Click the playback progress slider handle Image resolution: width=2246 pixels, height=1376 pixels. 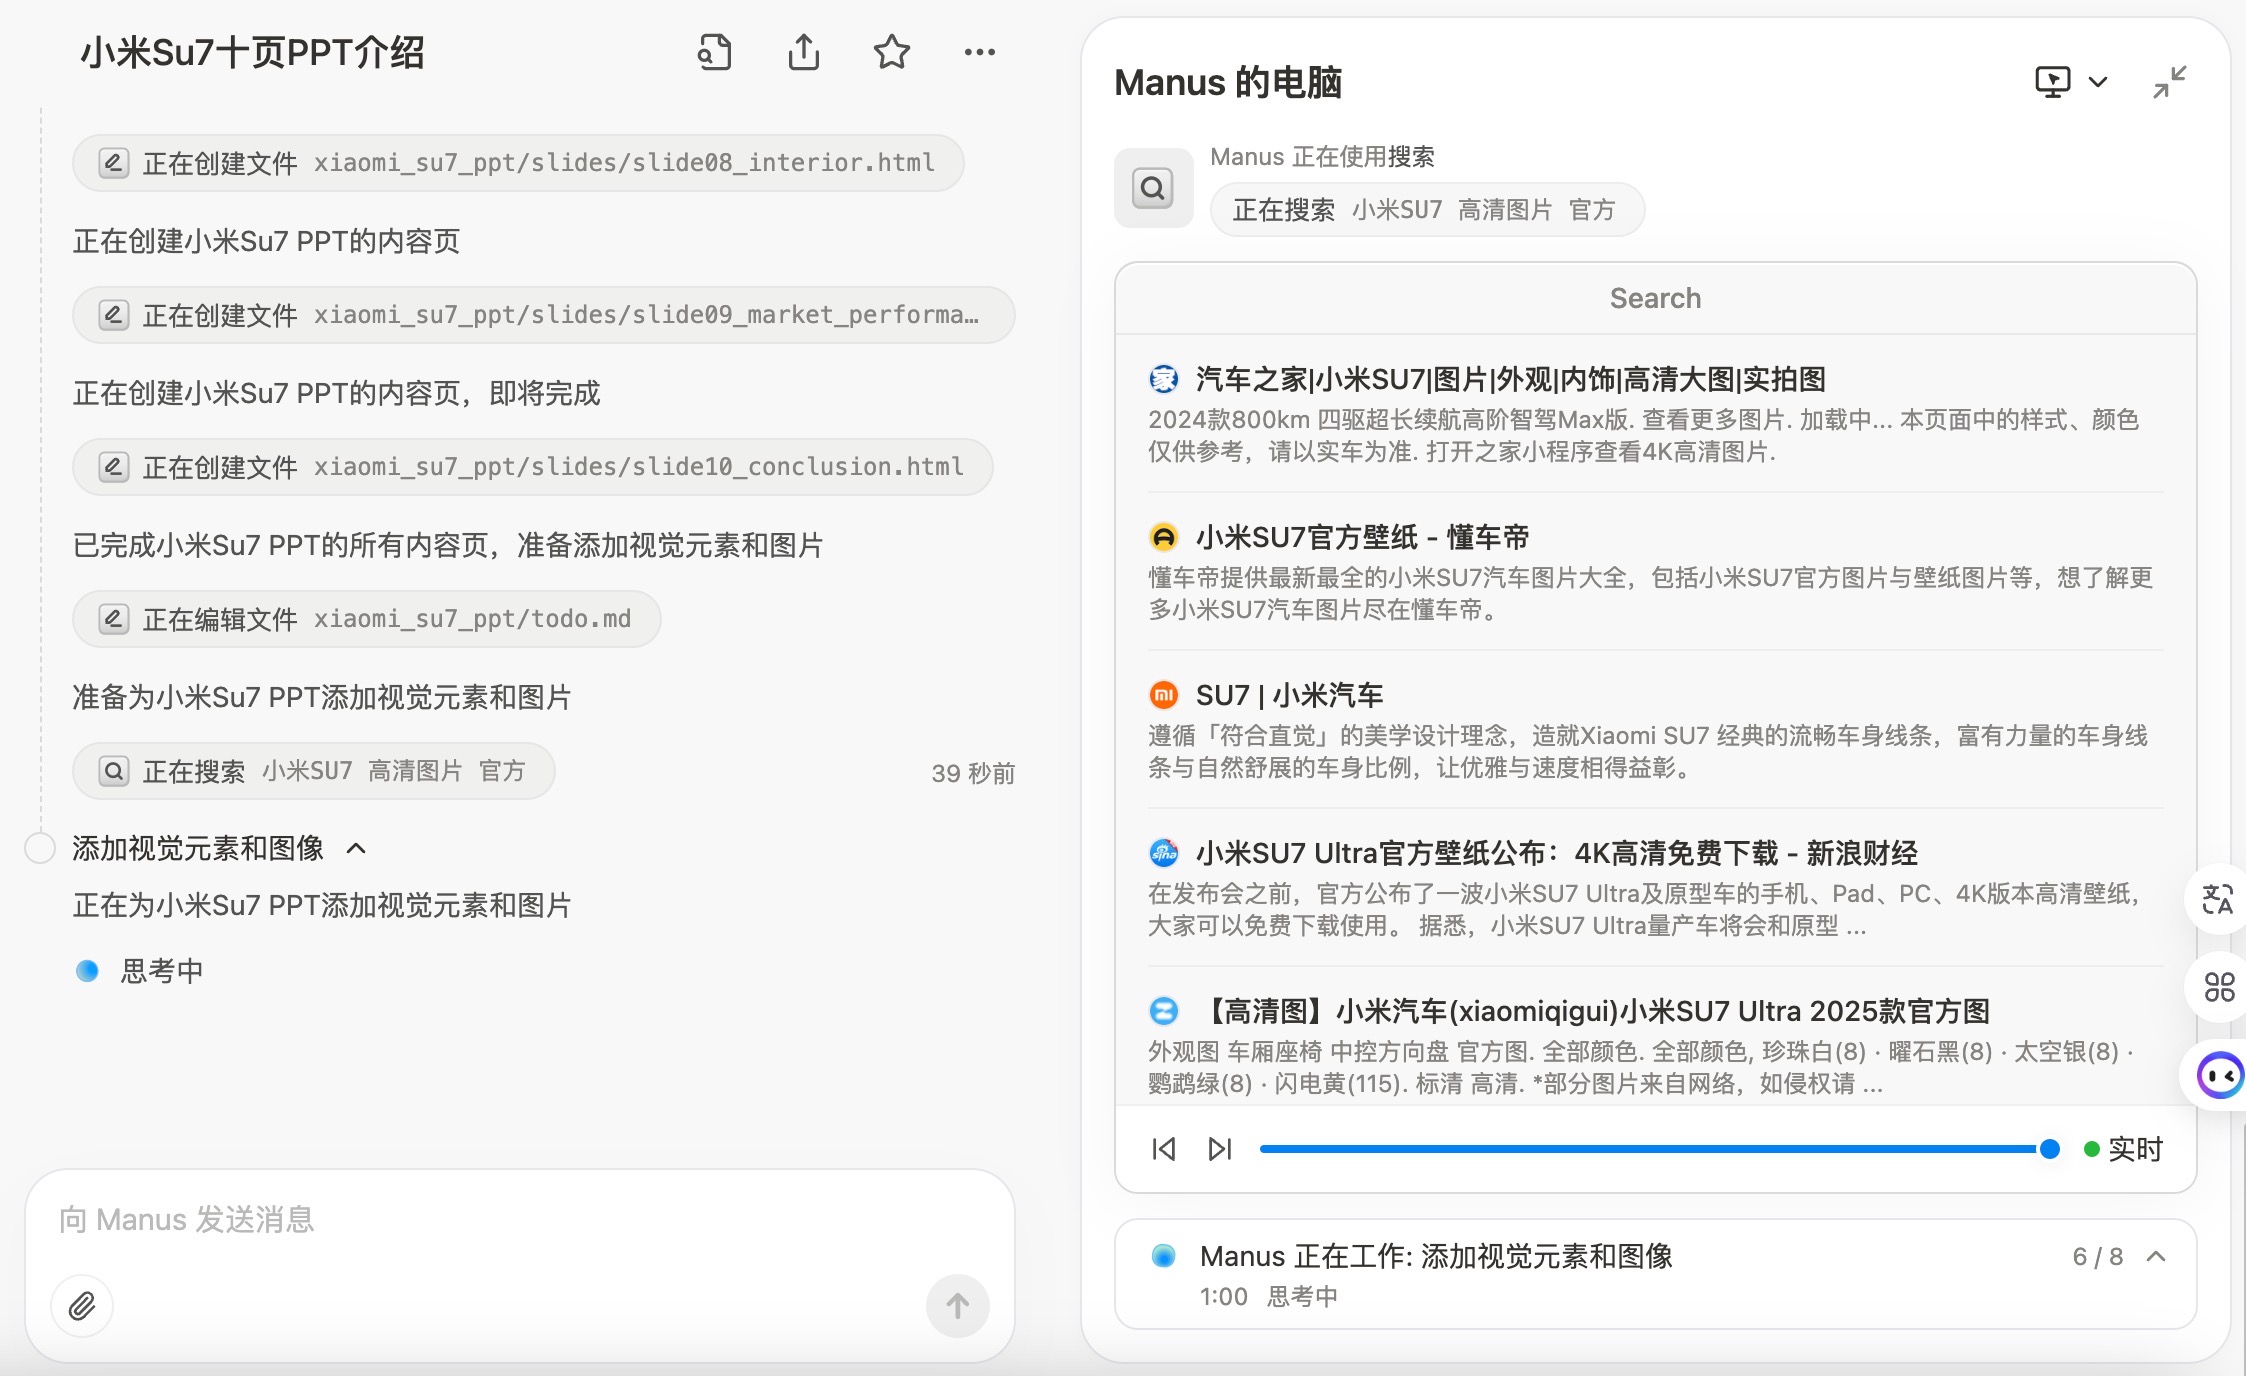pos(2049,1149)
